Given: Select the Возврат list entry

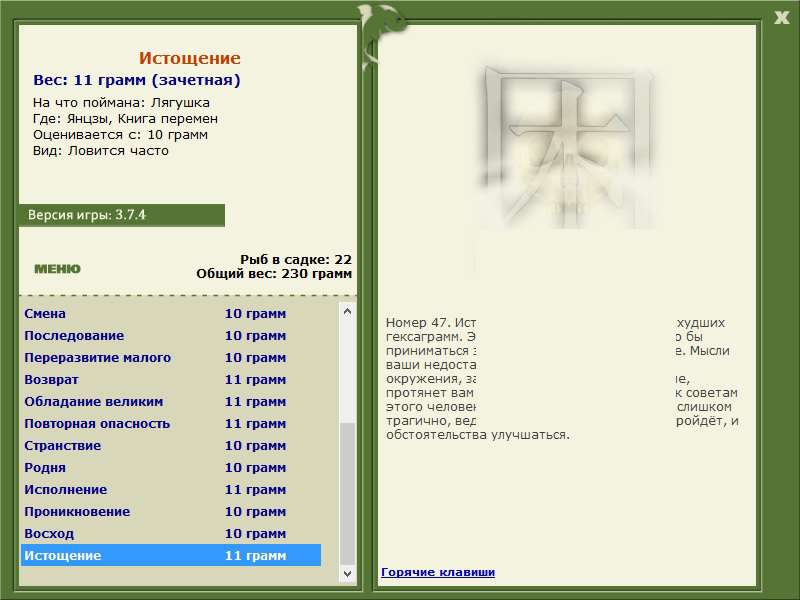Looking at the screenshot, I should (x=171, y=380).
